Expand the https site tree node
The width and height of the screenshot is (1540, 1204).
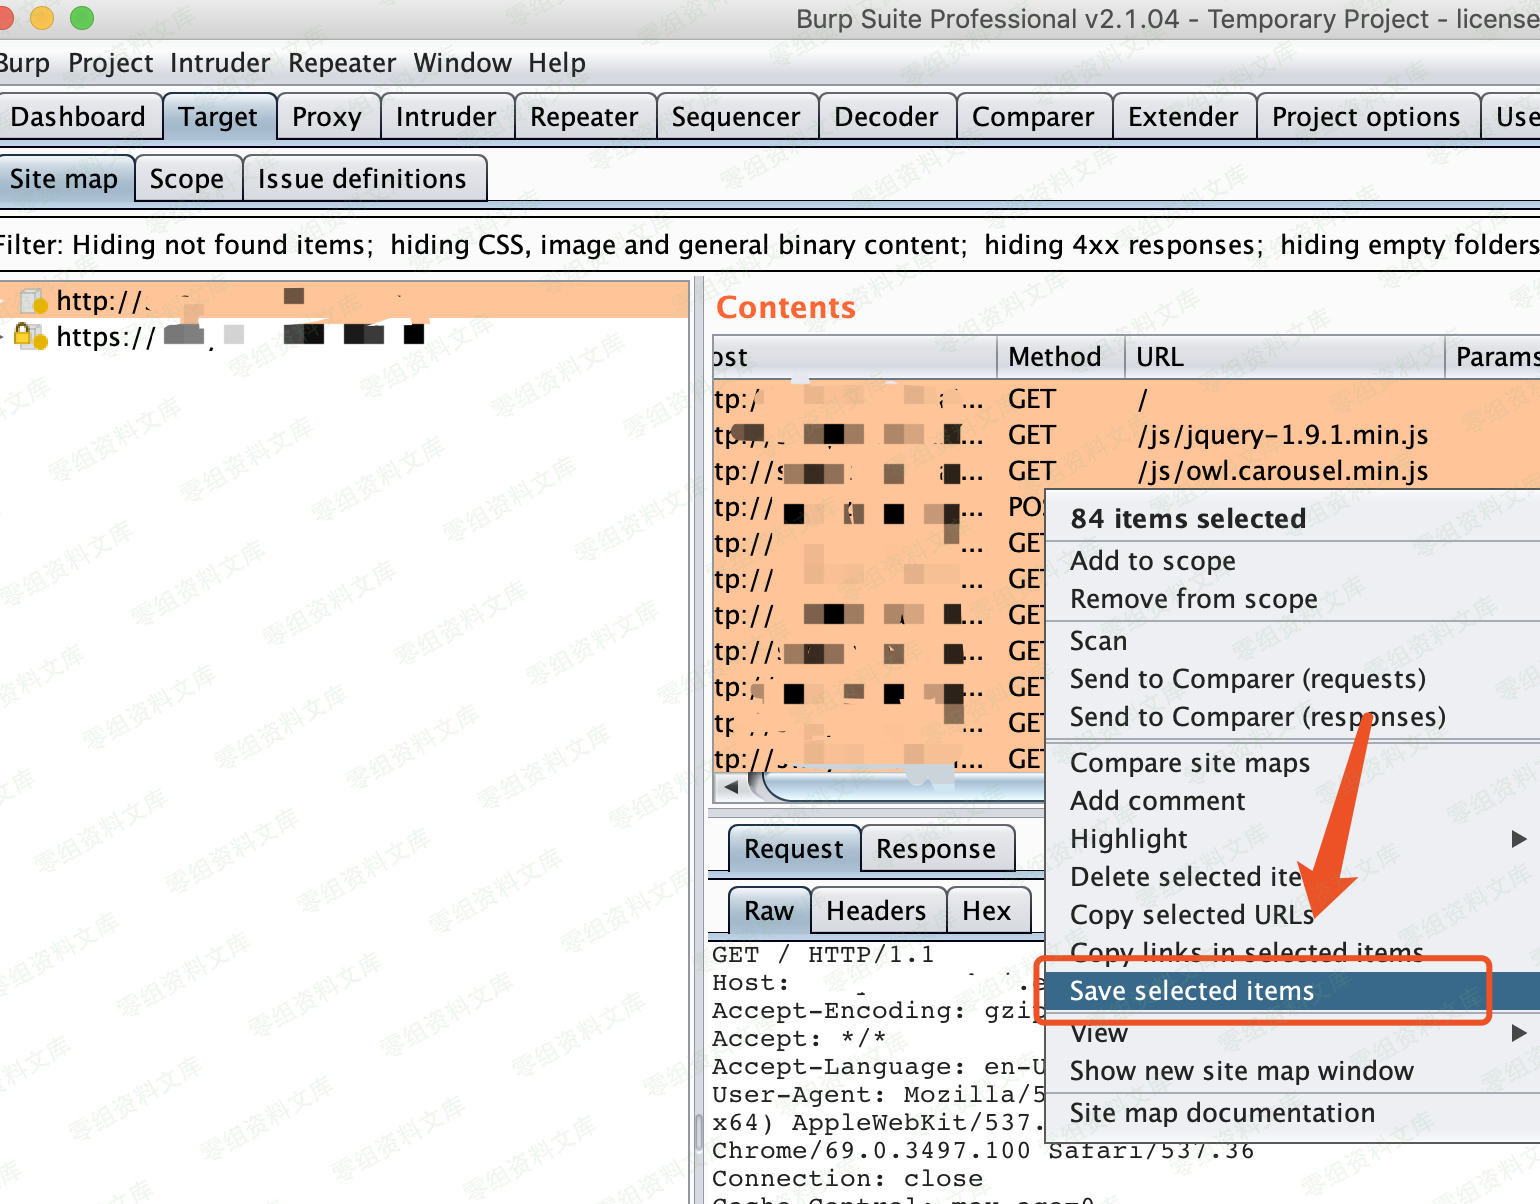tap(3, 337)
